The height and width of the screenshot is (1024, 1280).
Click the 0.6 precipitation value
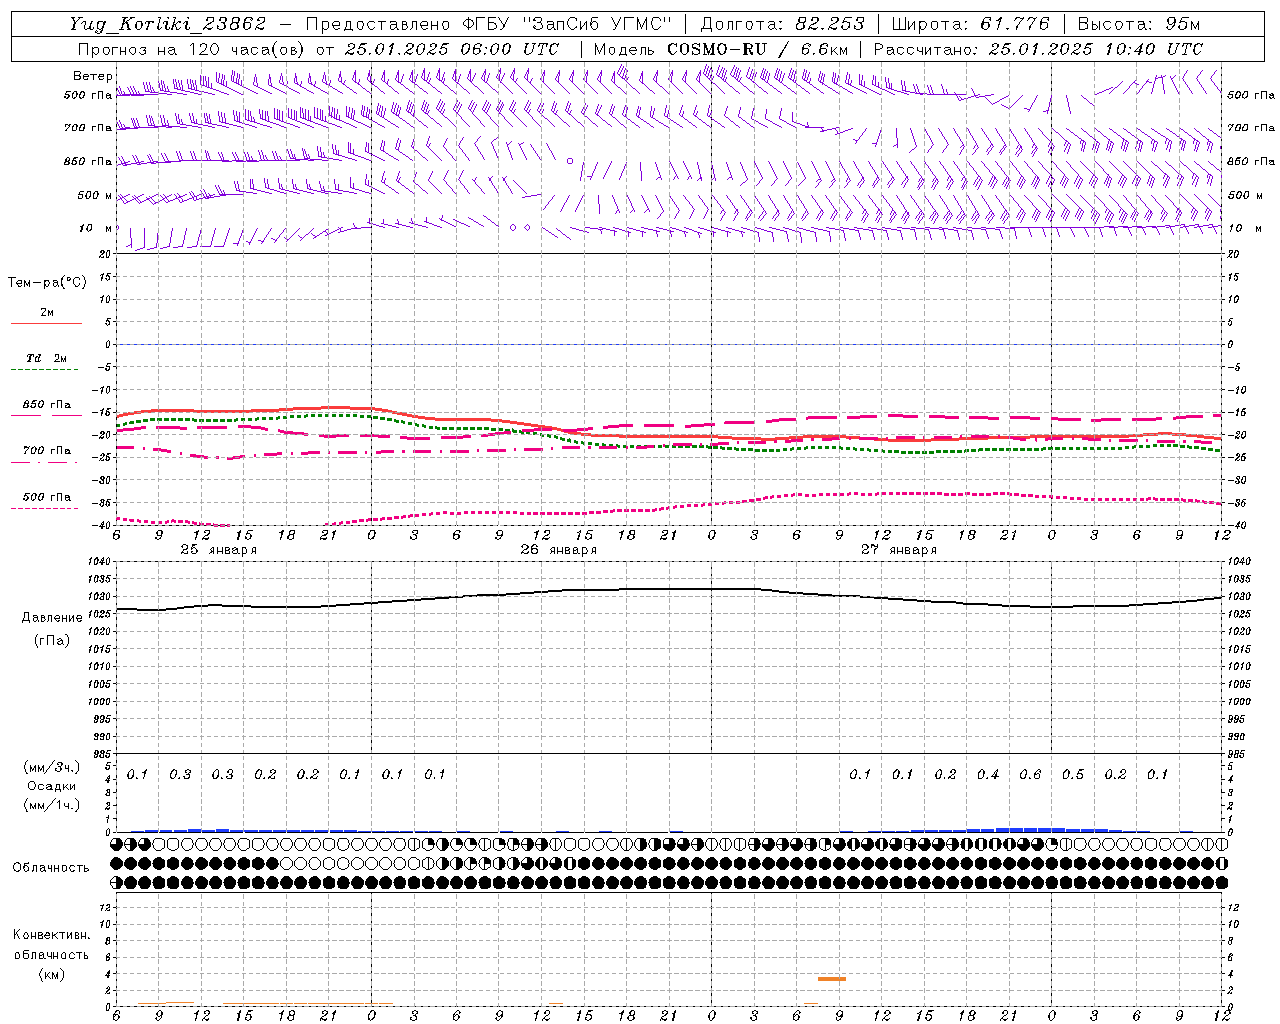pyautogui.click(x=1030, y=774)
